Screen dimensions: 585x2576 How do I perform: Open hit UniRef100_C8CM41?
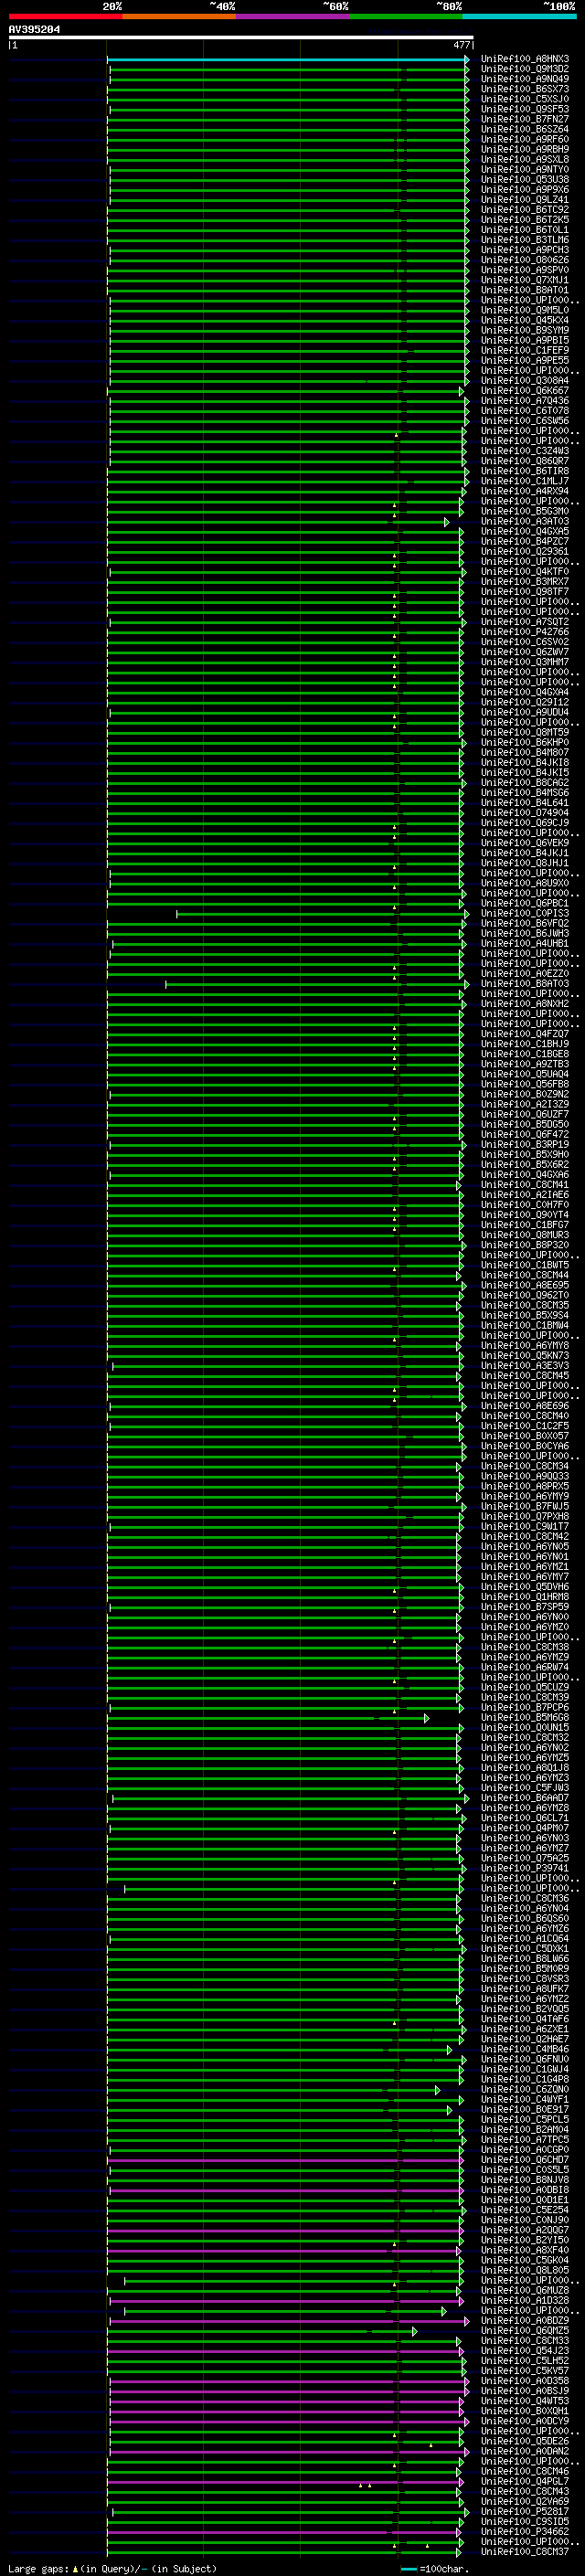525,1185
